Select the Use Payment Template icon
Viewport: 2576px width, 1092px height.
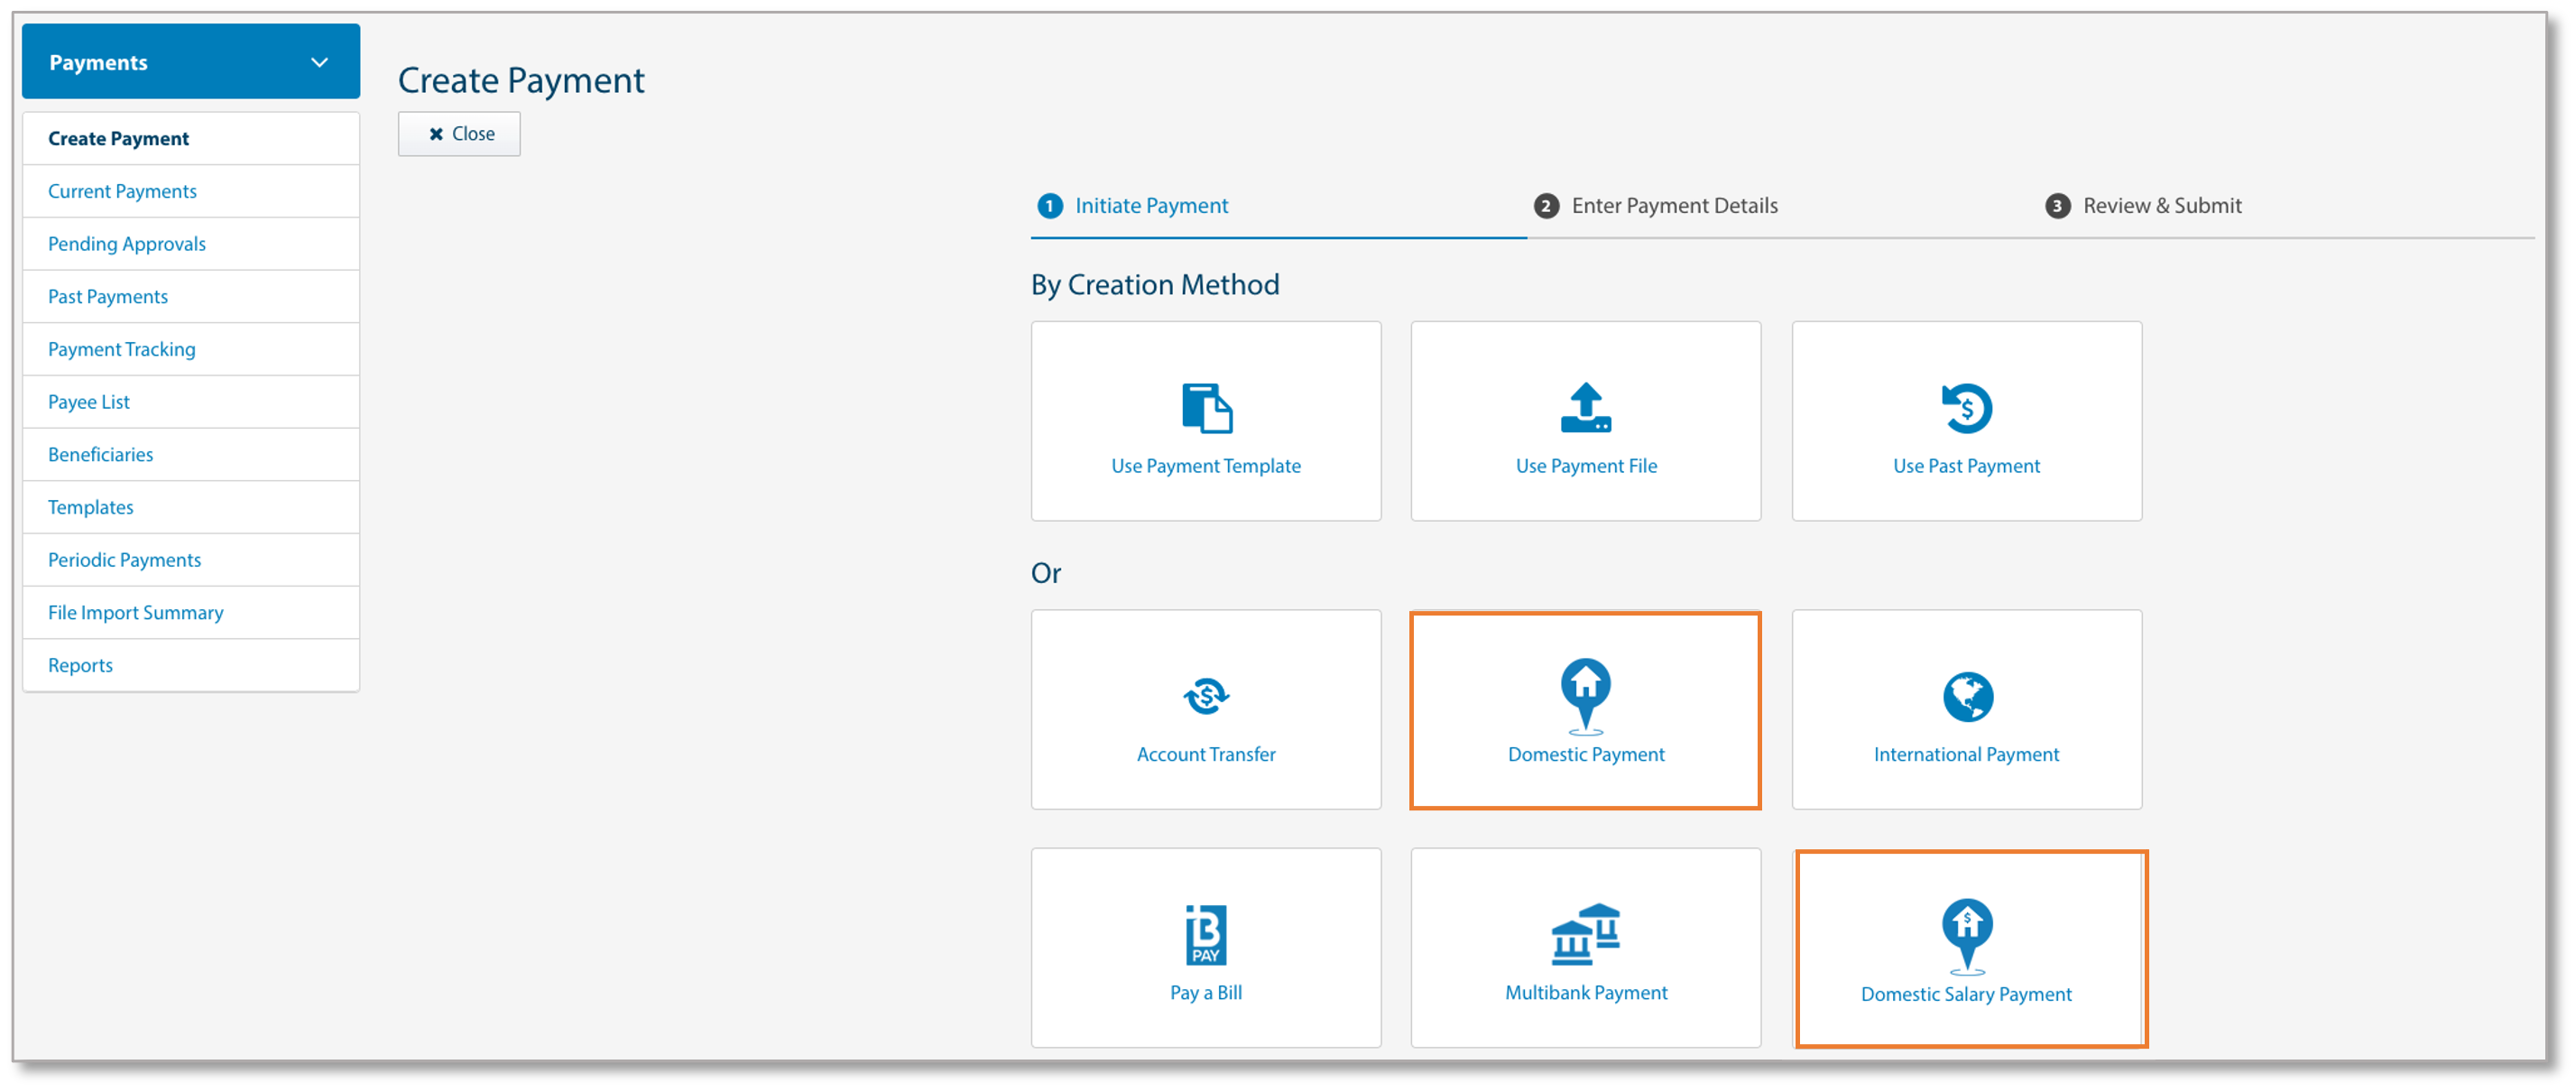click(1206, 408)
